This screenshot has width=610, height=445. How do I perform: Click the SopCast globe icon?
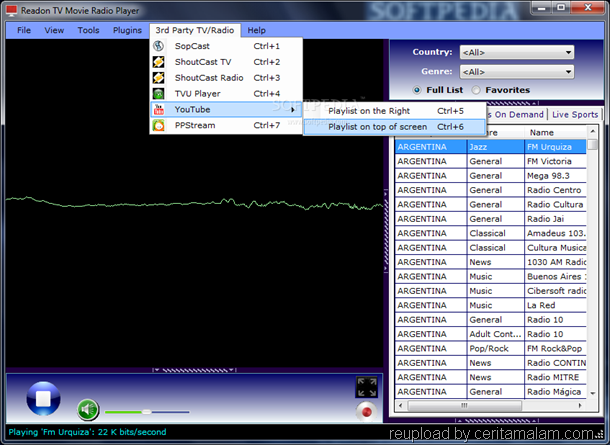(158, 46)
